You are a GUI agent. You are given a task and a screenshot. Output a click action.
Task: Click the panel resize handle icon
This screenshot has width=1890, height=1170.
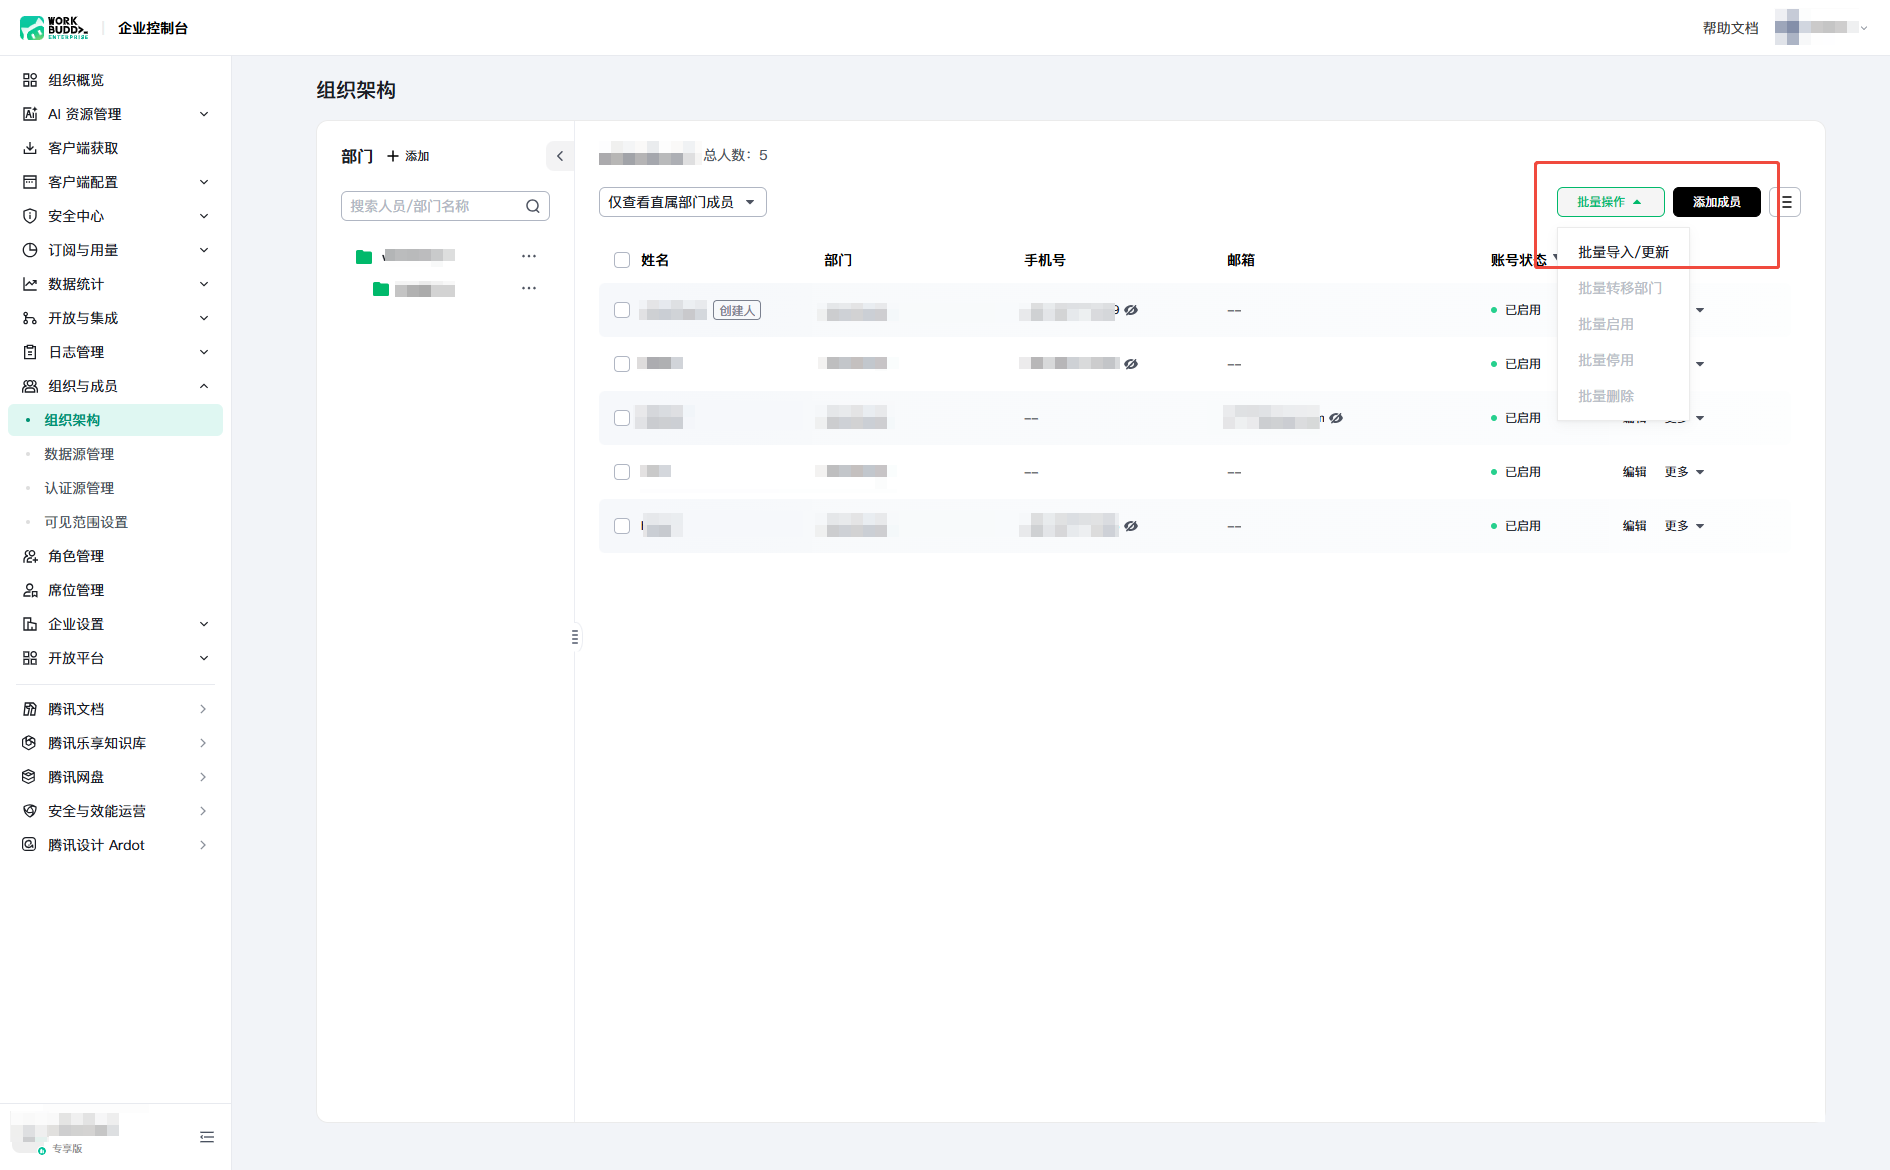point(575,637)
